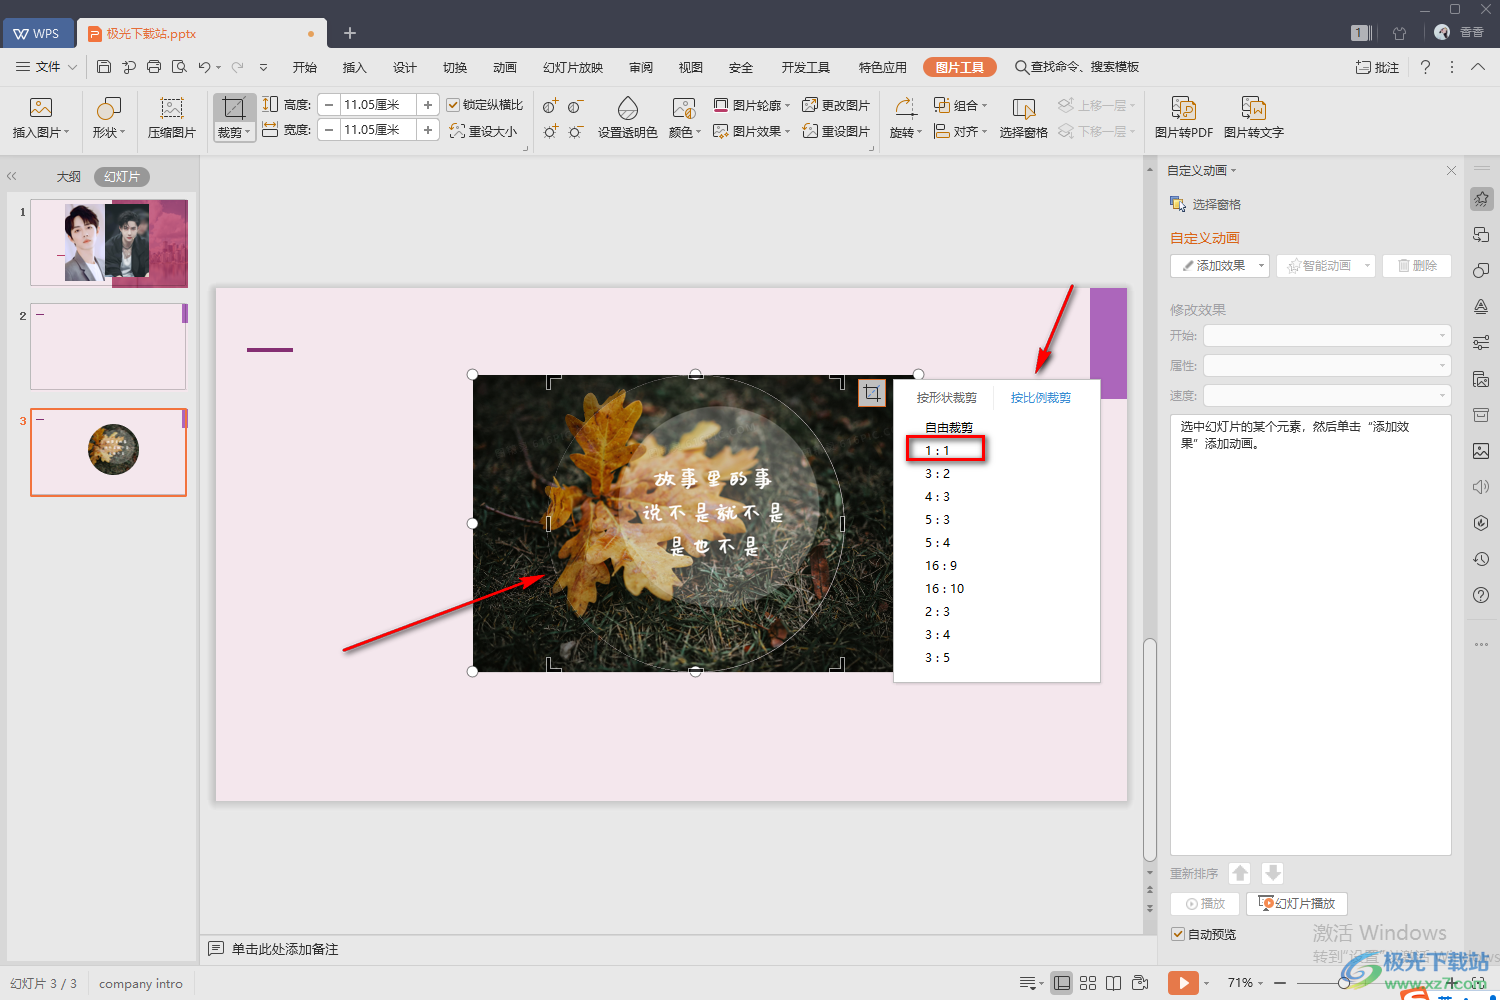Image resolution: width=1500 pixels, height=1000 pixels.
Task: Open Selection Pane (选择窗格) in ribbon
Action: [1023, 118]
